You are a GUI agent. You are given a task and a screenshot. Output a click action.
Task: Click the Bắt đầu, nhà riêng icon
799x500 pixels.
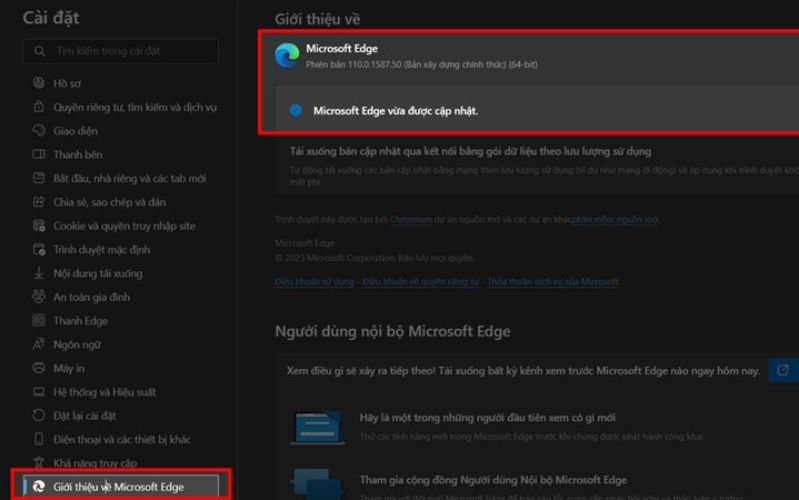[x=39, y=178]
